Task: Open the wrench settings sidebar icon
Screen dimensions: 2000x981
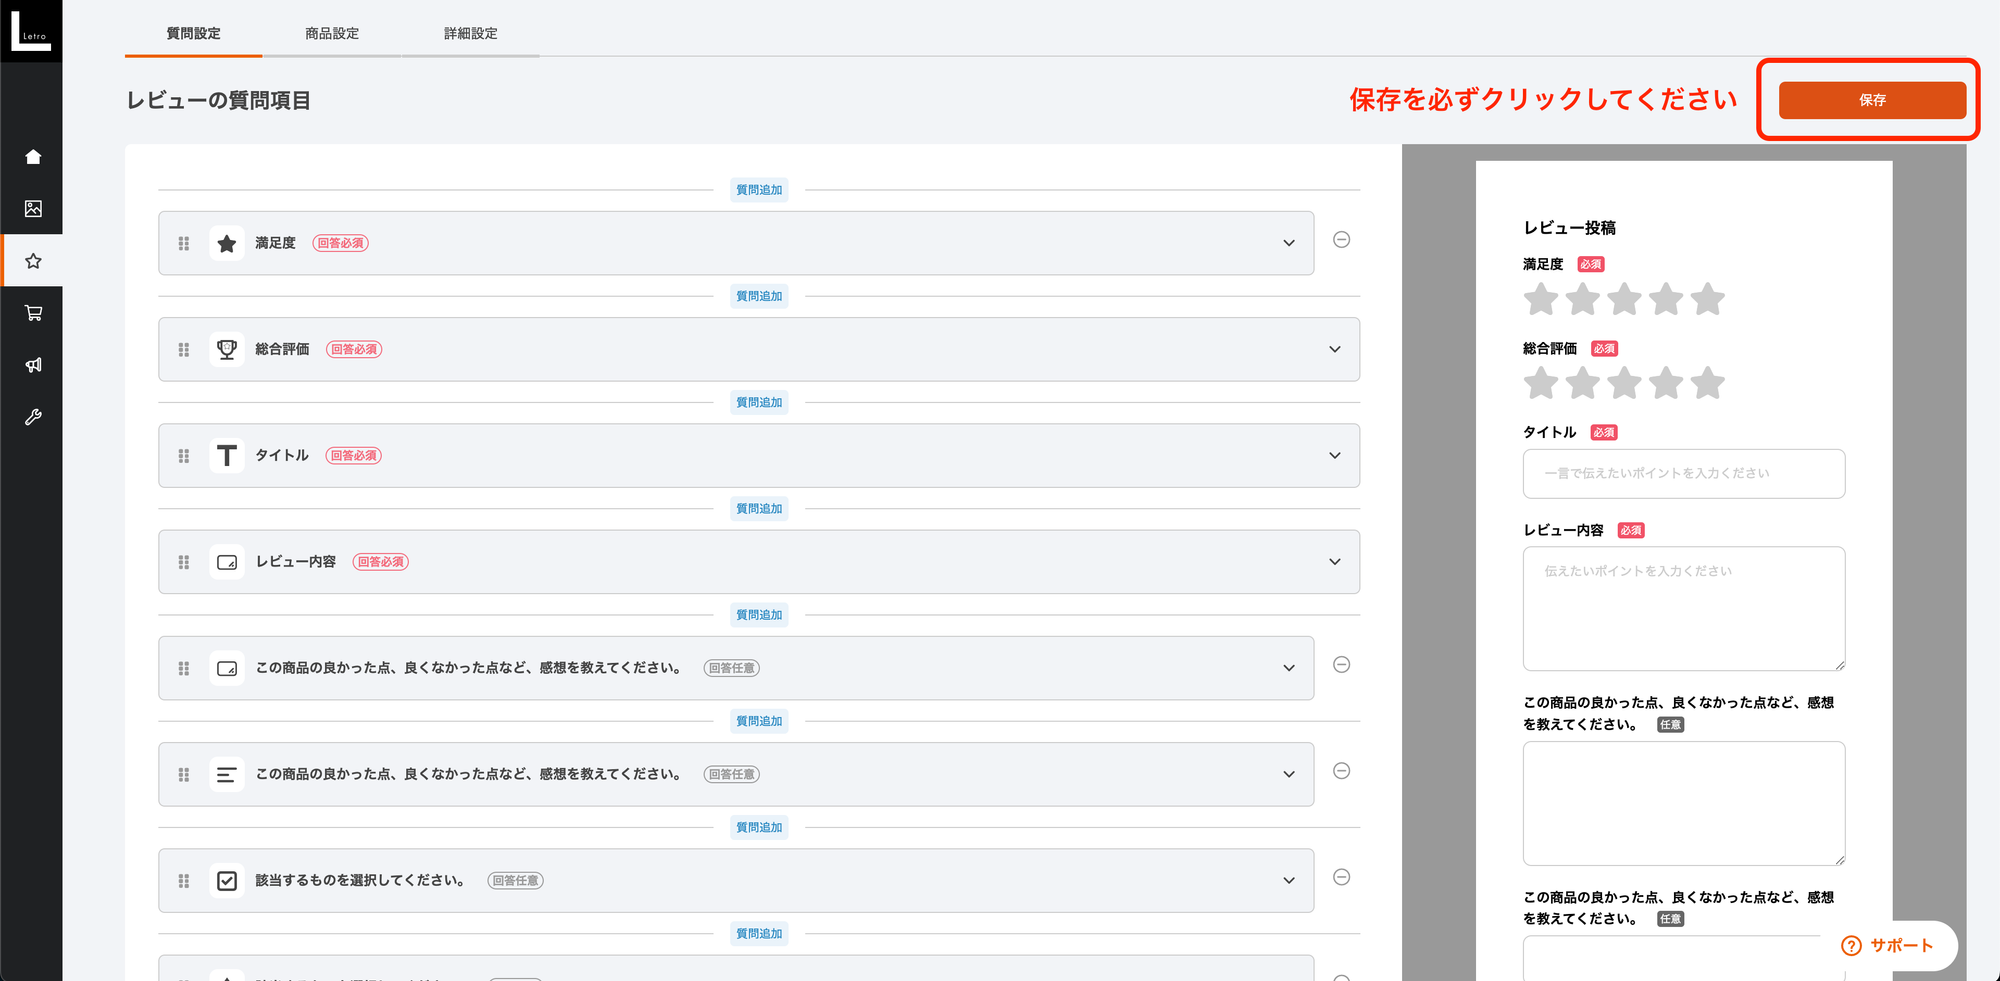Action: pos(33,417)
